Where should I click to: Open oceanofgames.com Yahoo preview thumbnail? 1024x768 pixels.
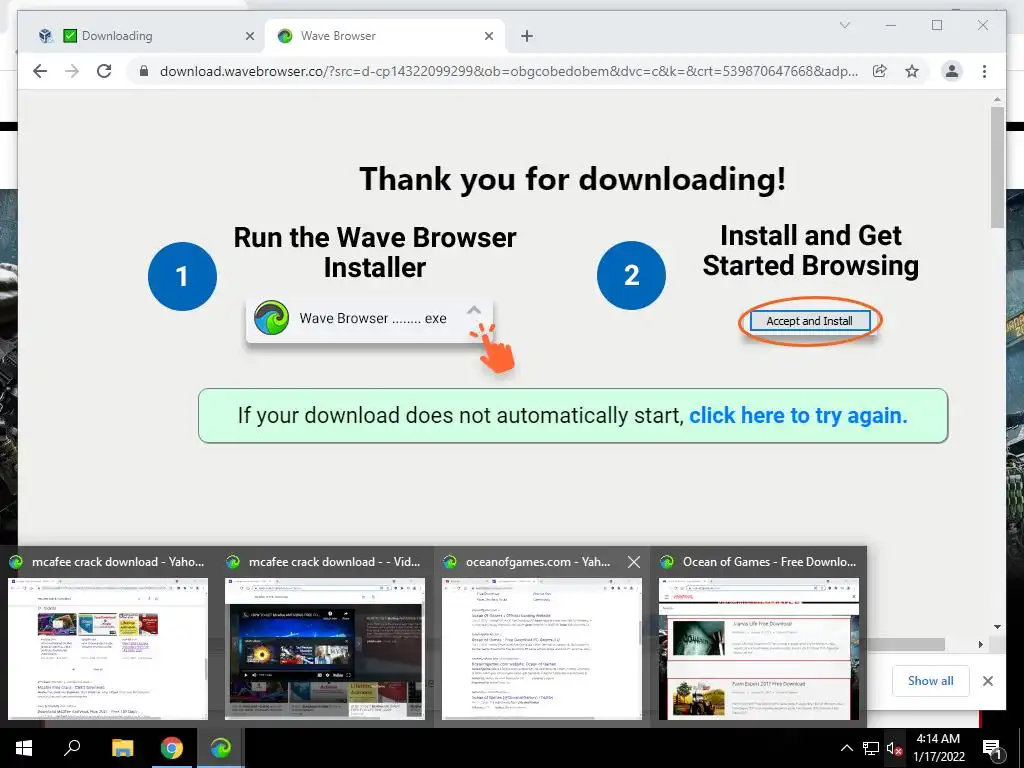click(x=542, y=648)
